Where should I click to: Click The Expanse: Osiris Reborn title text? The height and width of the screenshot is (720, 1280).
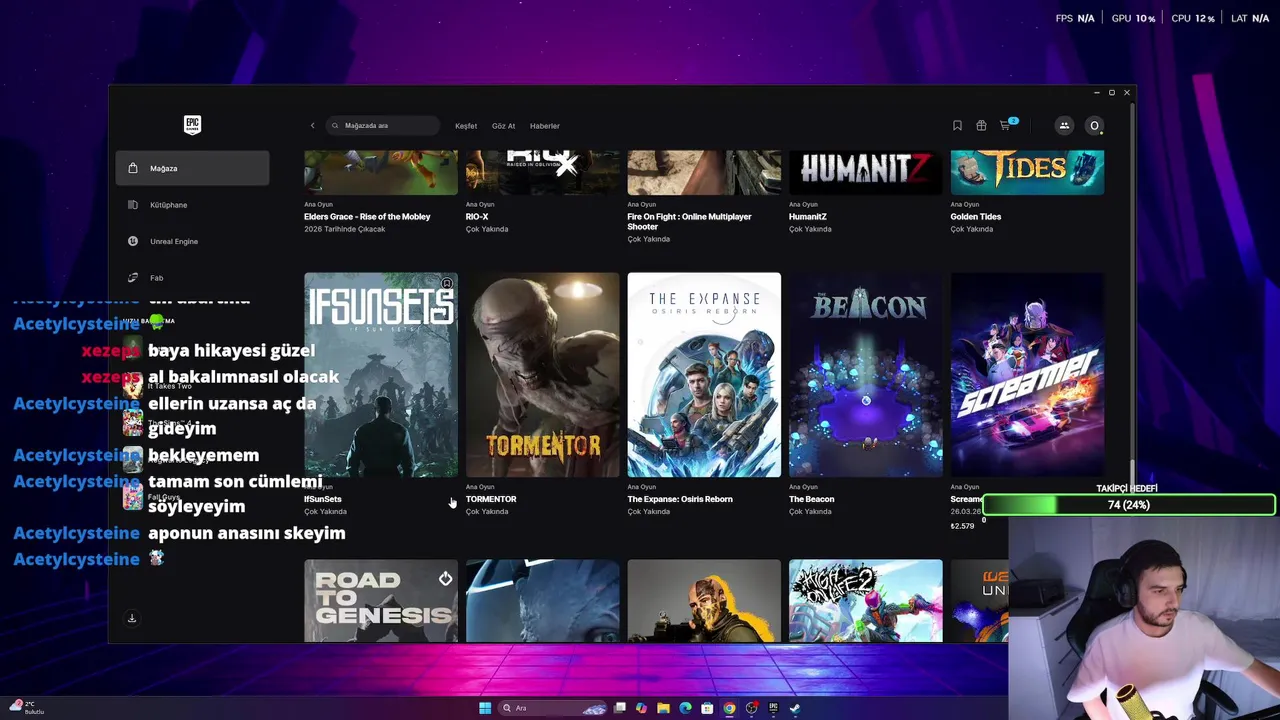click(680, 499)
